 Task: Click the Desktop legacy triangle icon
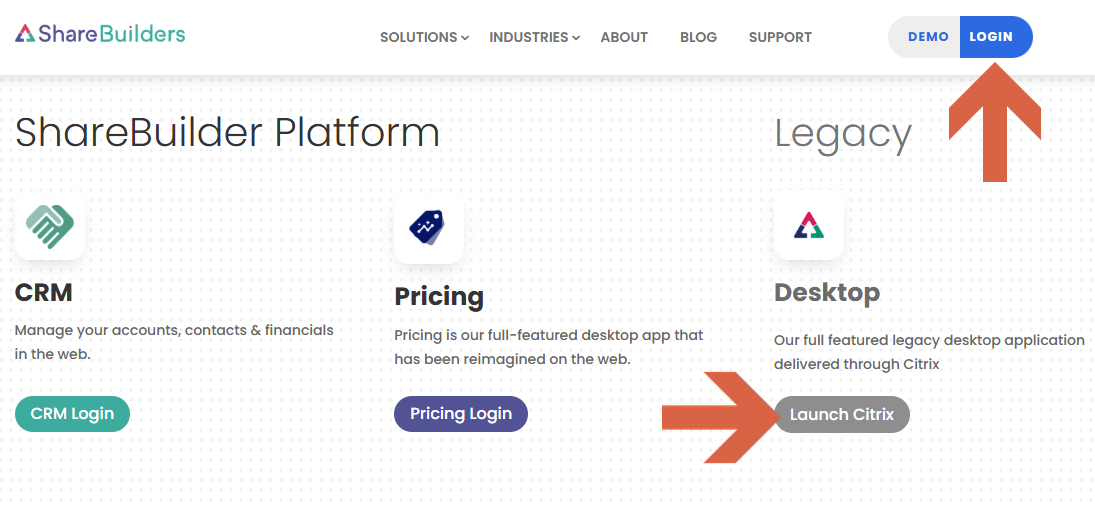(x=808, y=226)
